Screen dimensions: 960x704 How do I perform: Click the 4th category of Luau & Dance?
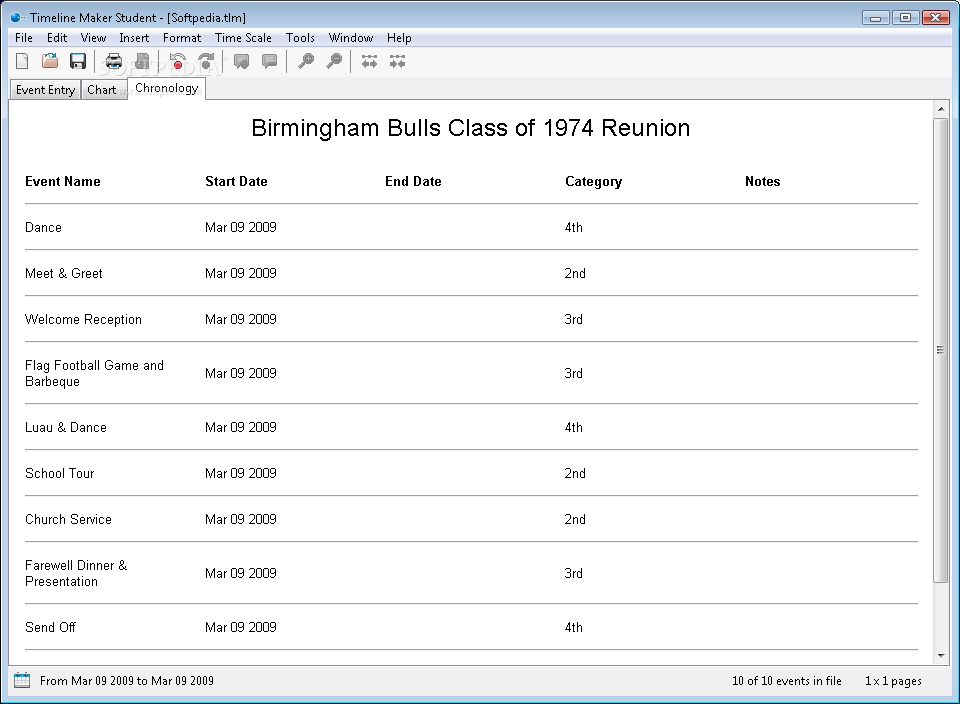574,427
